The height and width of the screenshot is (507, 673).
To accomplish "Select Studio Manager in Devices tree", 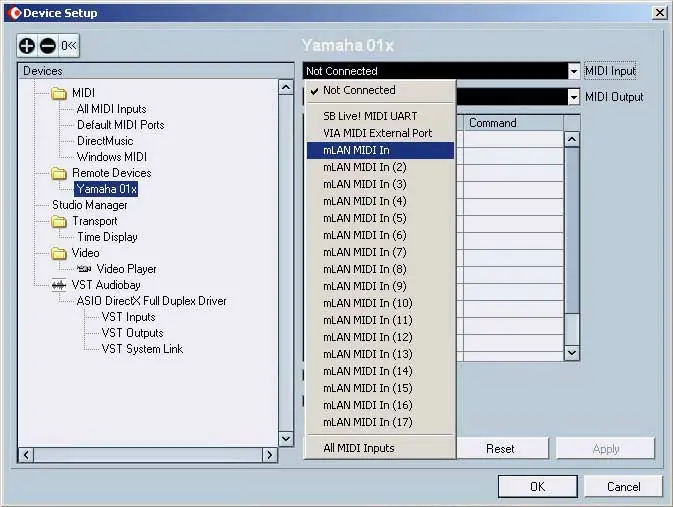I will (x=90, y=205).
